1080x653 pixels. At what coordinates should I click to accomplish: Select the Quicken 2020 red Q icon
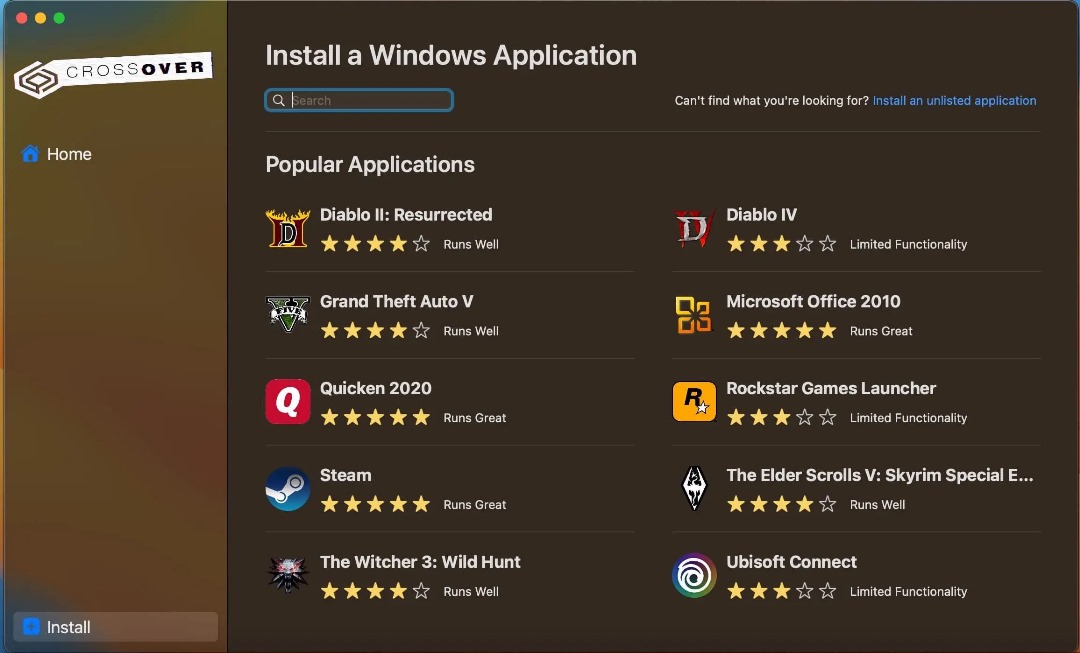(x=288, y=402)
